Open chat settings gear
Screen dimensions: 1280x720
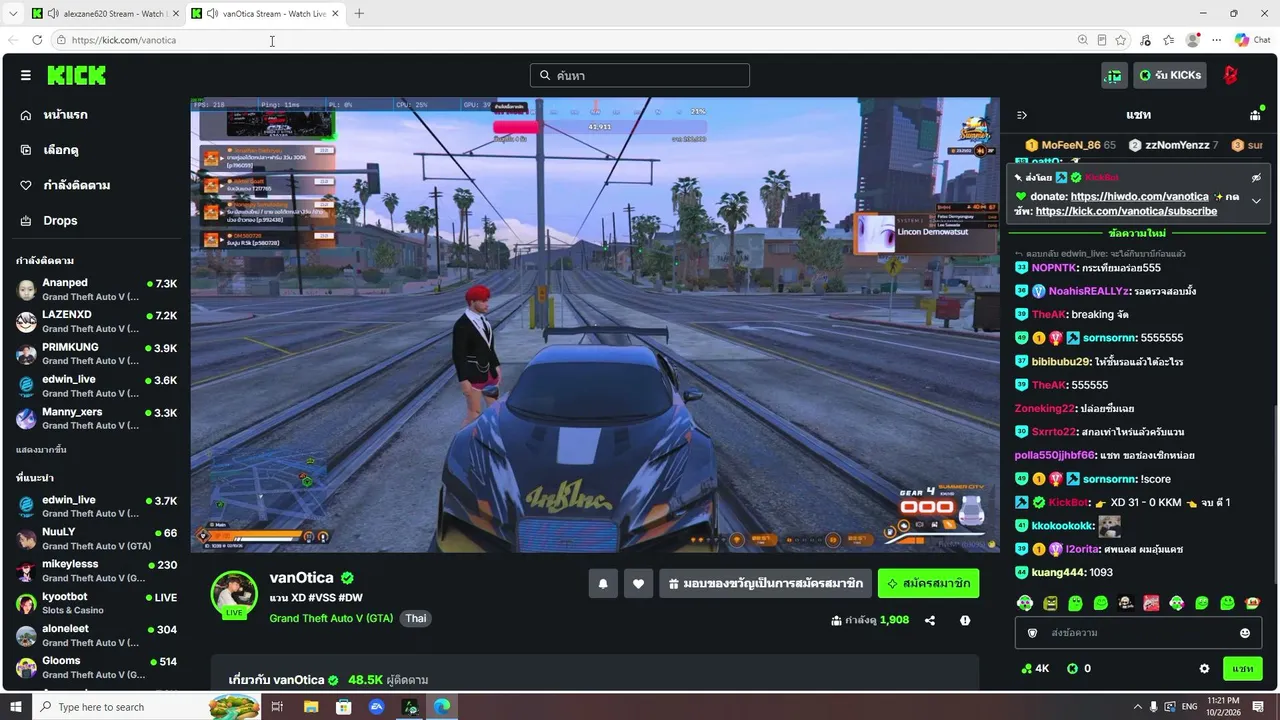1204,668
